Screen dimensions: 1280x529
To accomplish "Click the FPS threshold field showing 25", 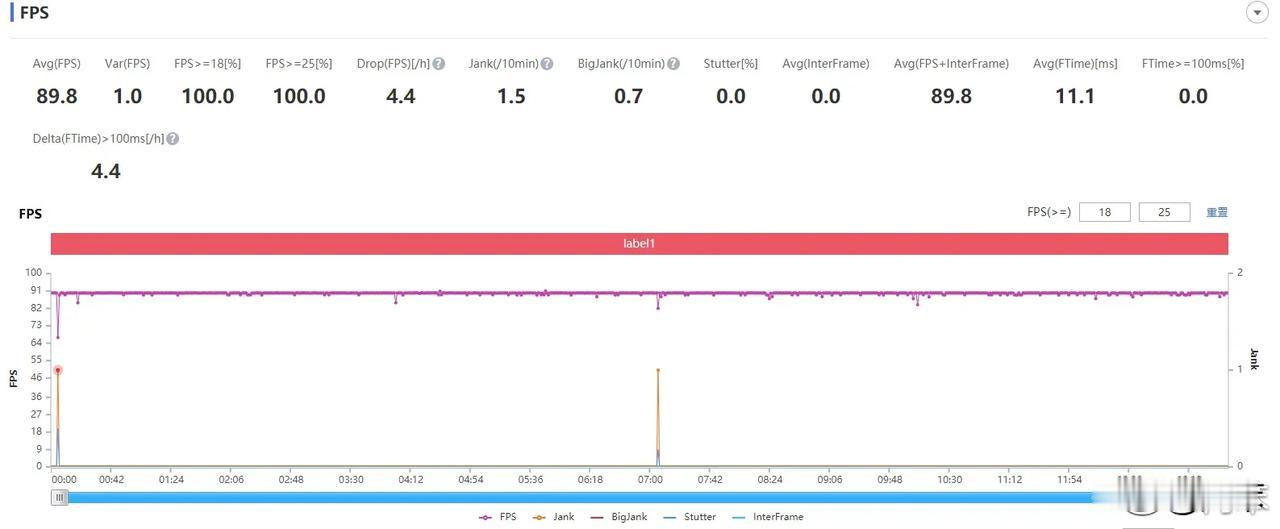I will tap(1164, 212).
